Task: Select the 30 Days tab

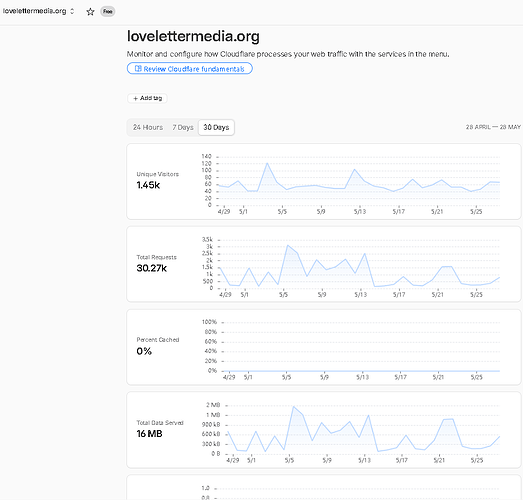Action: point(216,127)
